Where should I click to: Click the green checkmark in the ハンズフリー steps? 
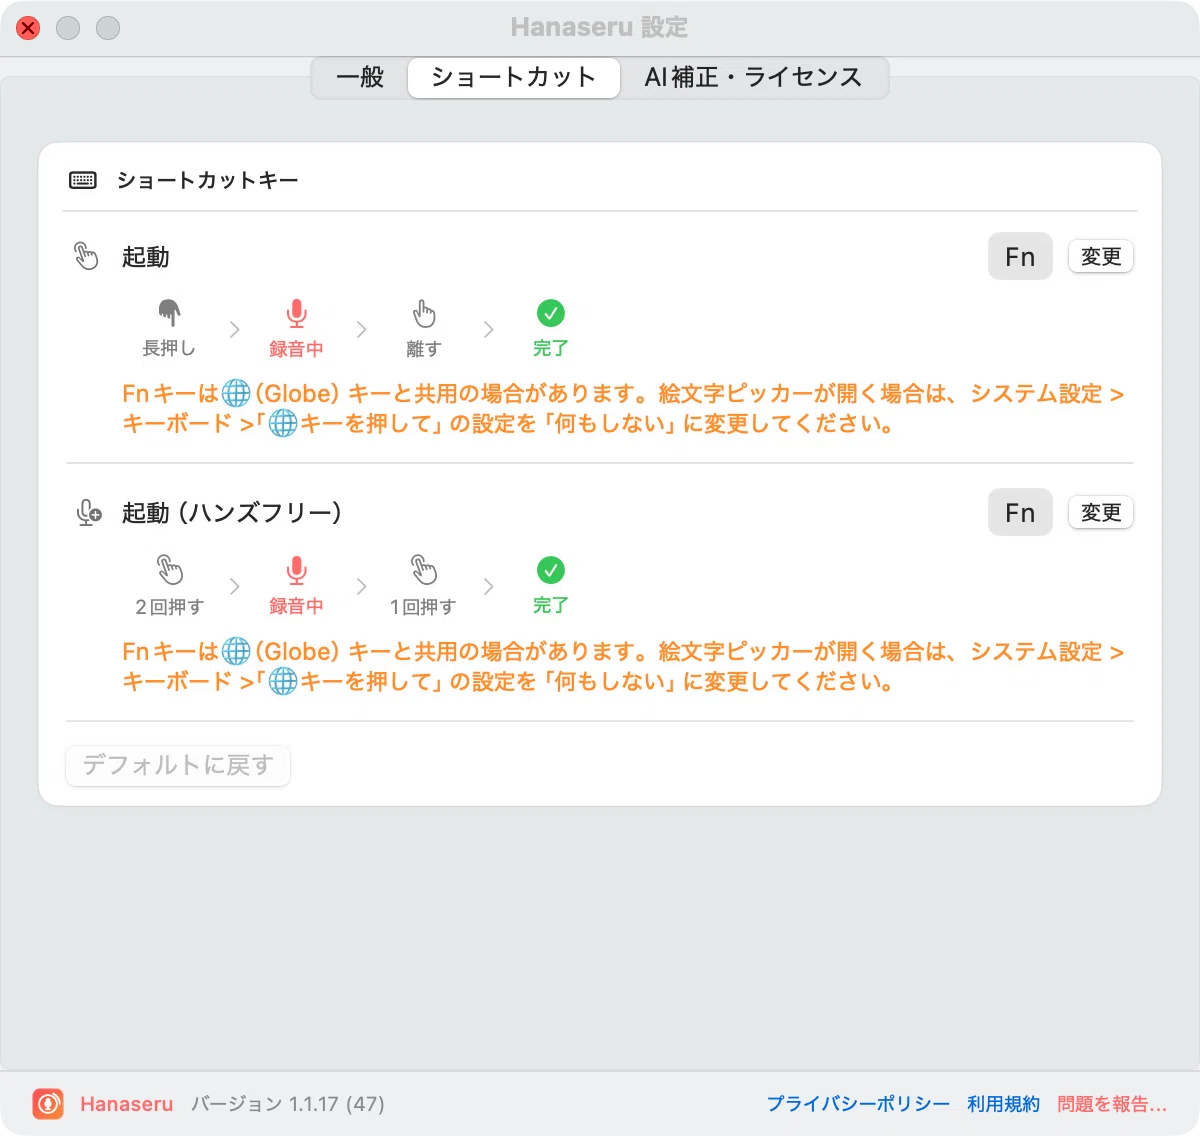[x=550, y=570]
